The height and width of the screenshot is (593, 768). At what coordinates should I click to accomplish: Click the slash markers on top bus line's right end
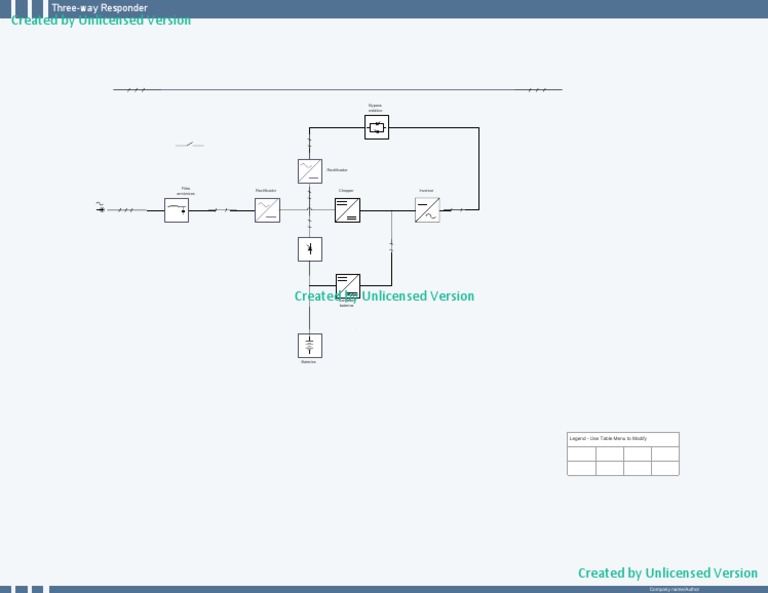(x=537, y=90)
